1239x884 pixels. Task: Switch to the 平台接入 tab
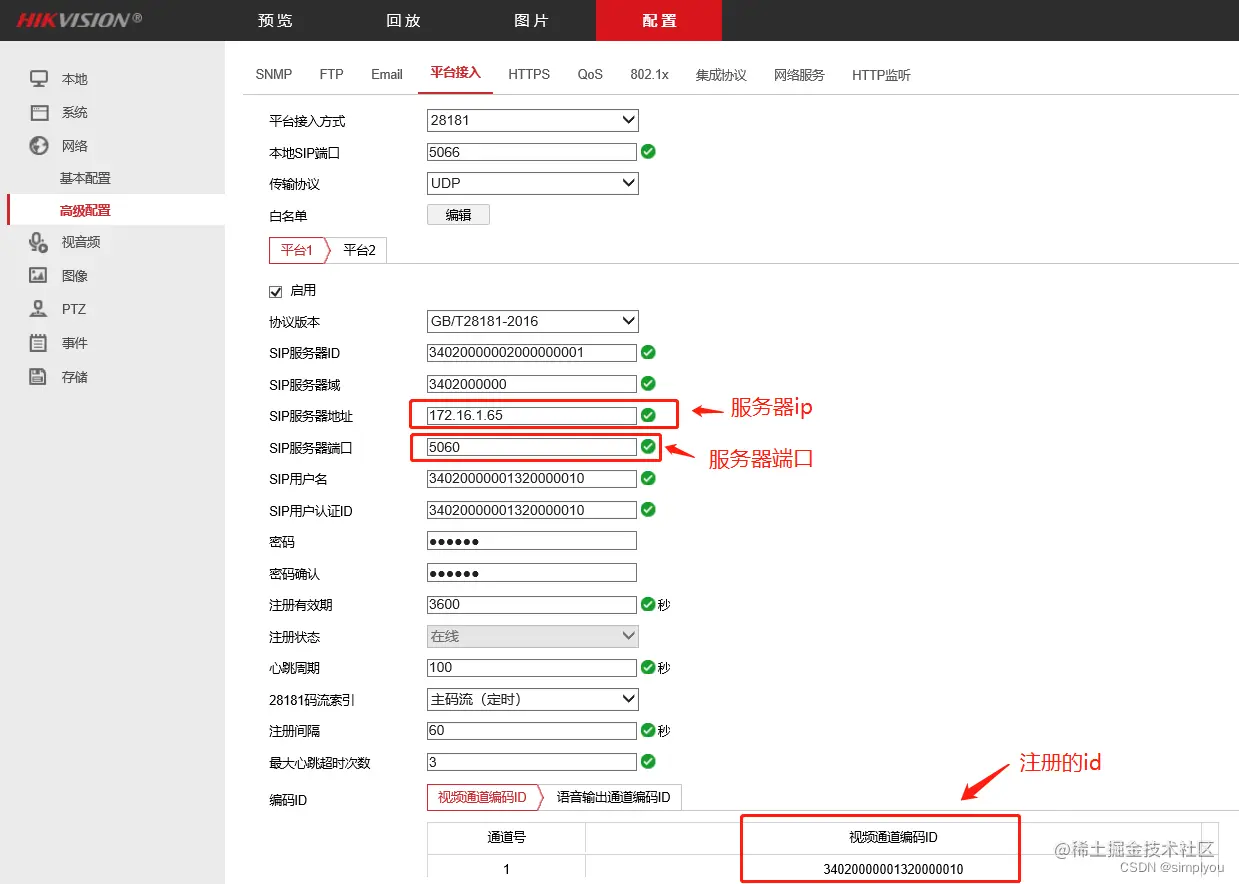tap(456, 73)
